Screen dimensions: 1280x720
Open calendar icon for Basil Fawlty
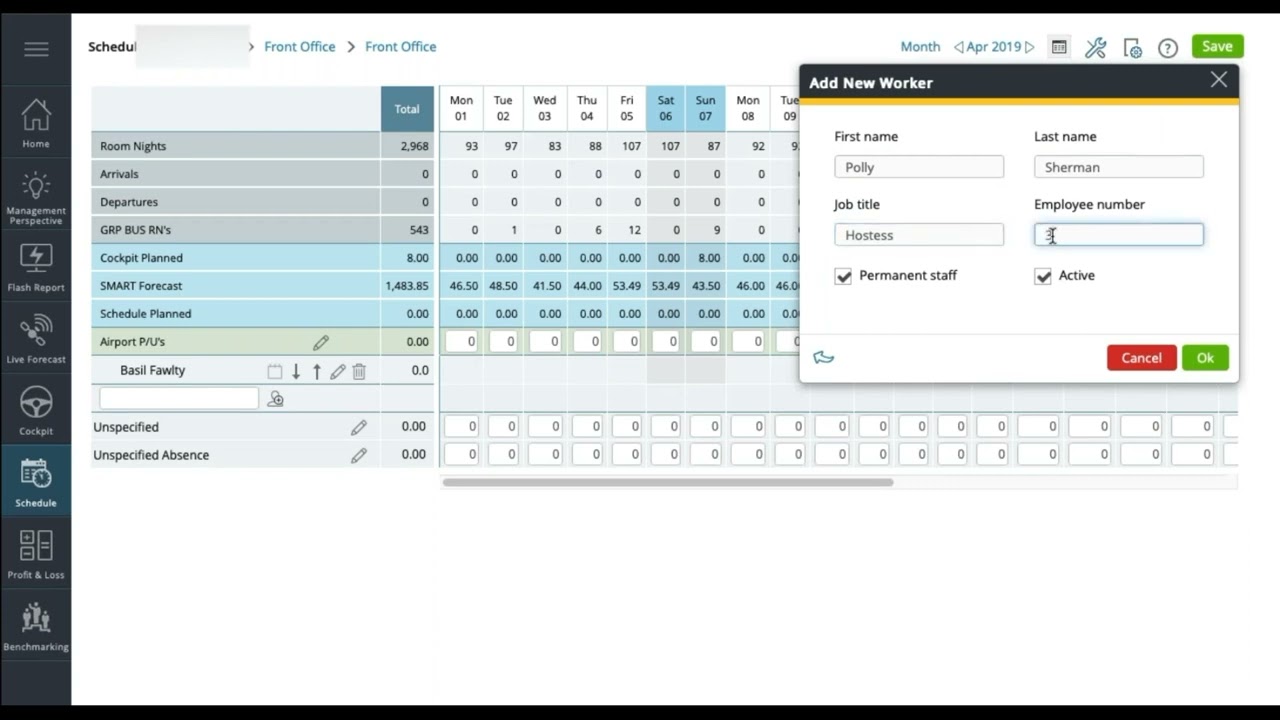pyautogui.click(x=275, y=371)
